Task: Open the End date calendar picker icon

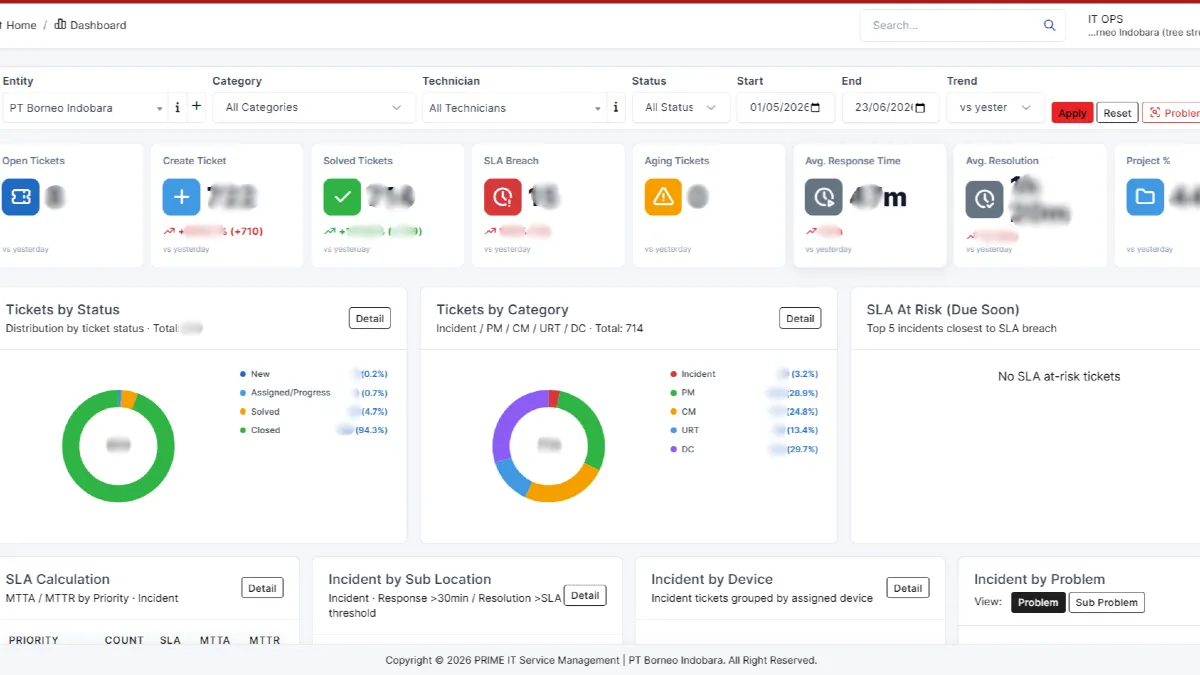Action: (920, 107)
